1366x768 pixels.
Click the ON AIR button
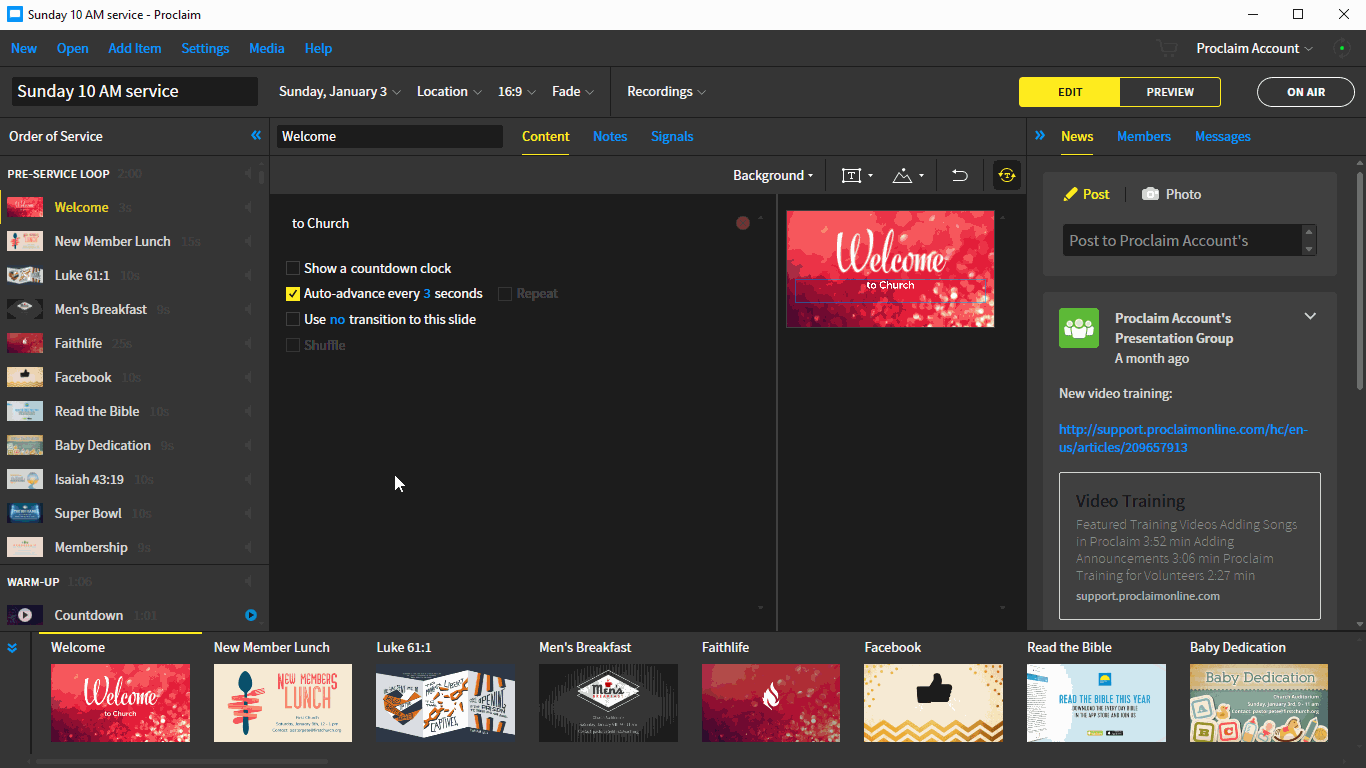coord(1306,92)
